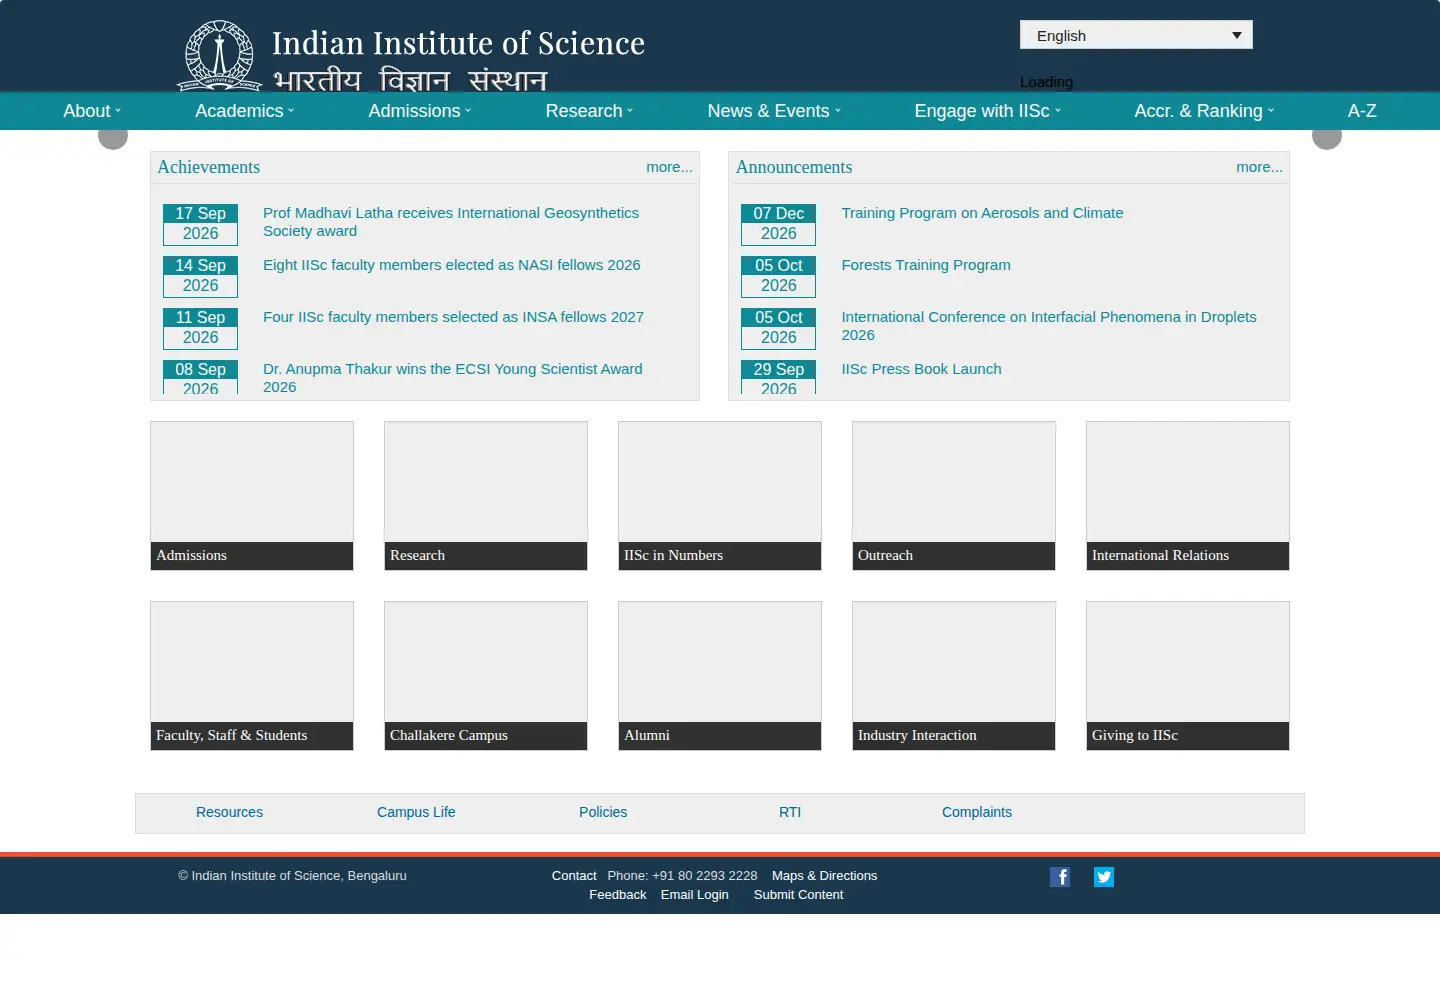
Task: Open the Outreach tile
Action: click(954, 496)
